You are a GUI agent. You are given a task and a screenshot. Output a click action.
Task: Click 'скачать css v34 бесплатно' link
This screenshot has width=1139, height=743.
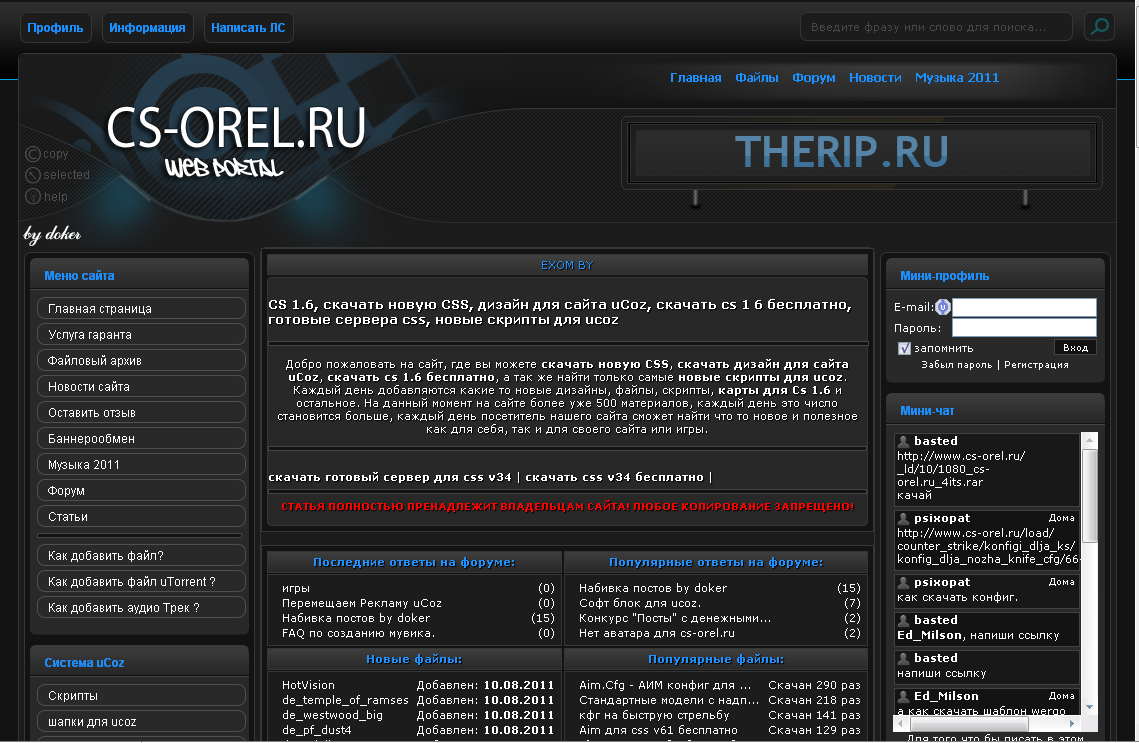click(615, 477)
